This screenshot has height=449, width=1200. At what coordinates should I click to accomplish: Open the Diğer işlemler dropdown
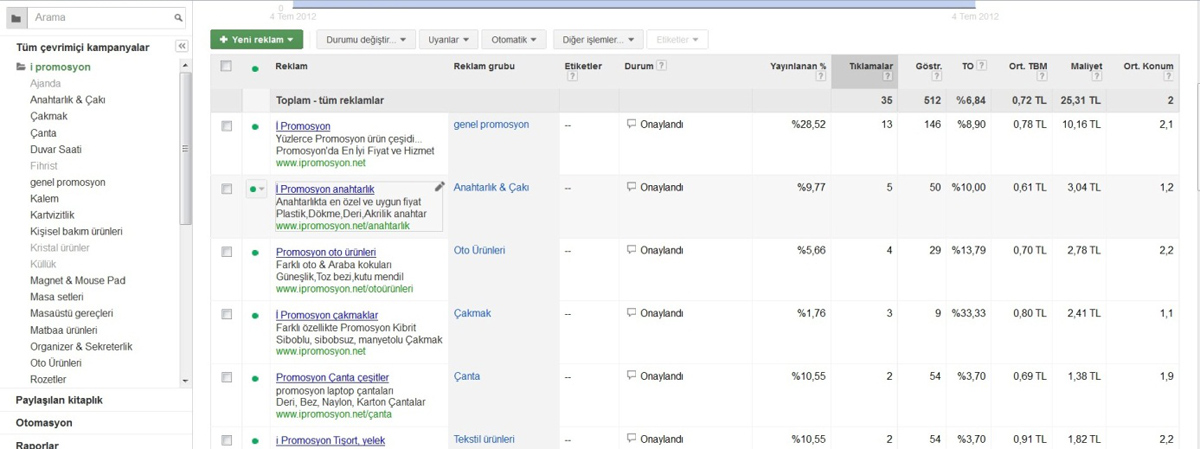tap(597, 39)
